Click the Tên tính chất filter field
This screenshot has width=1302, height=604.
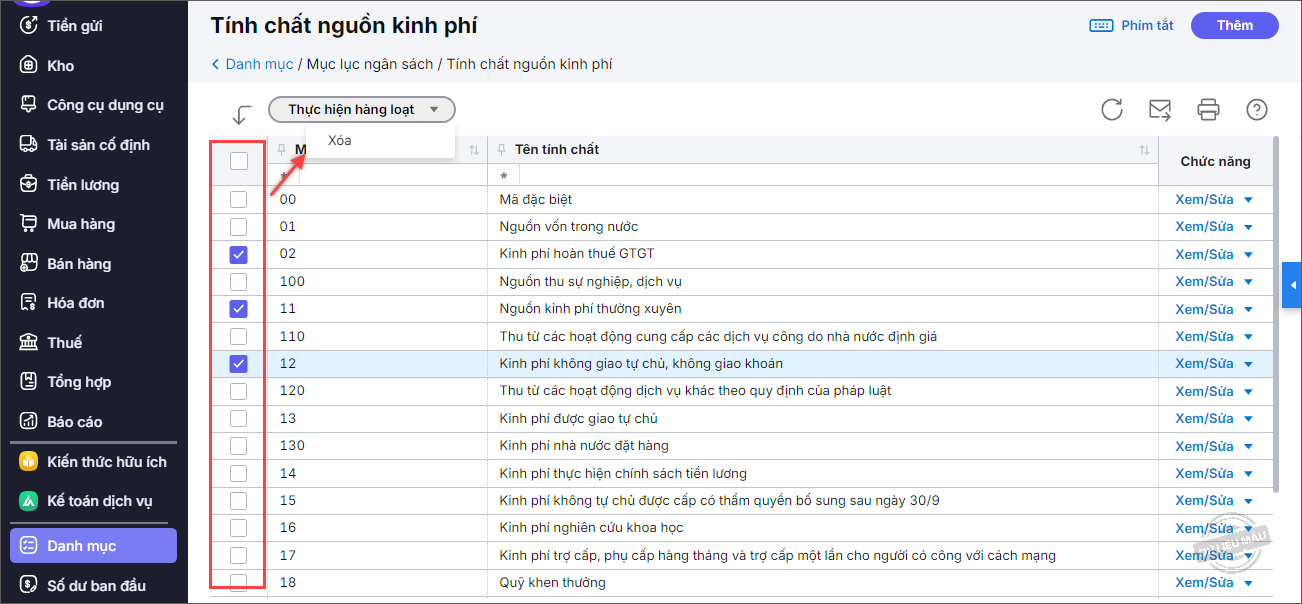point(820,176)
